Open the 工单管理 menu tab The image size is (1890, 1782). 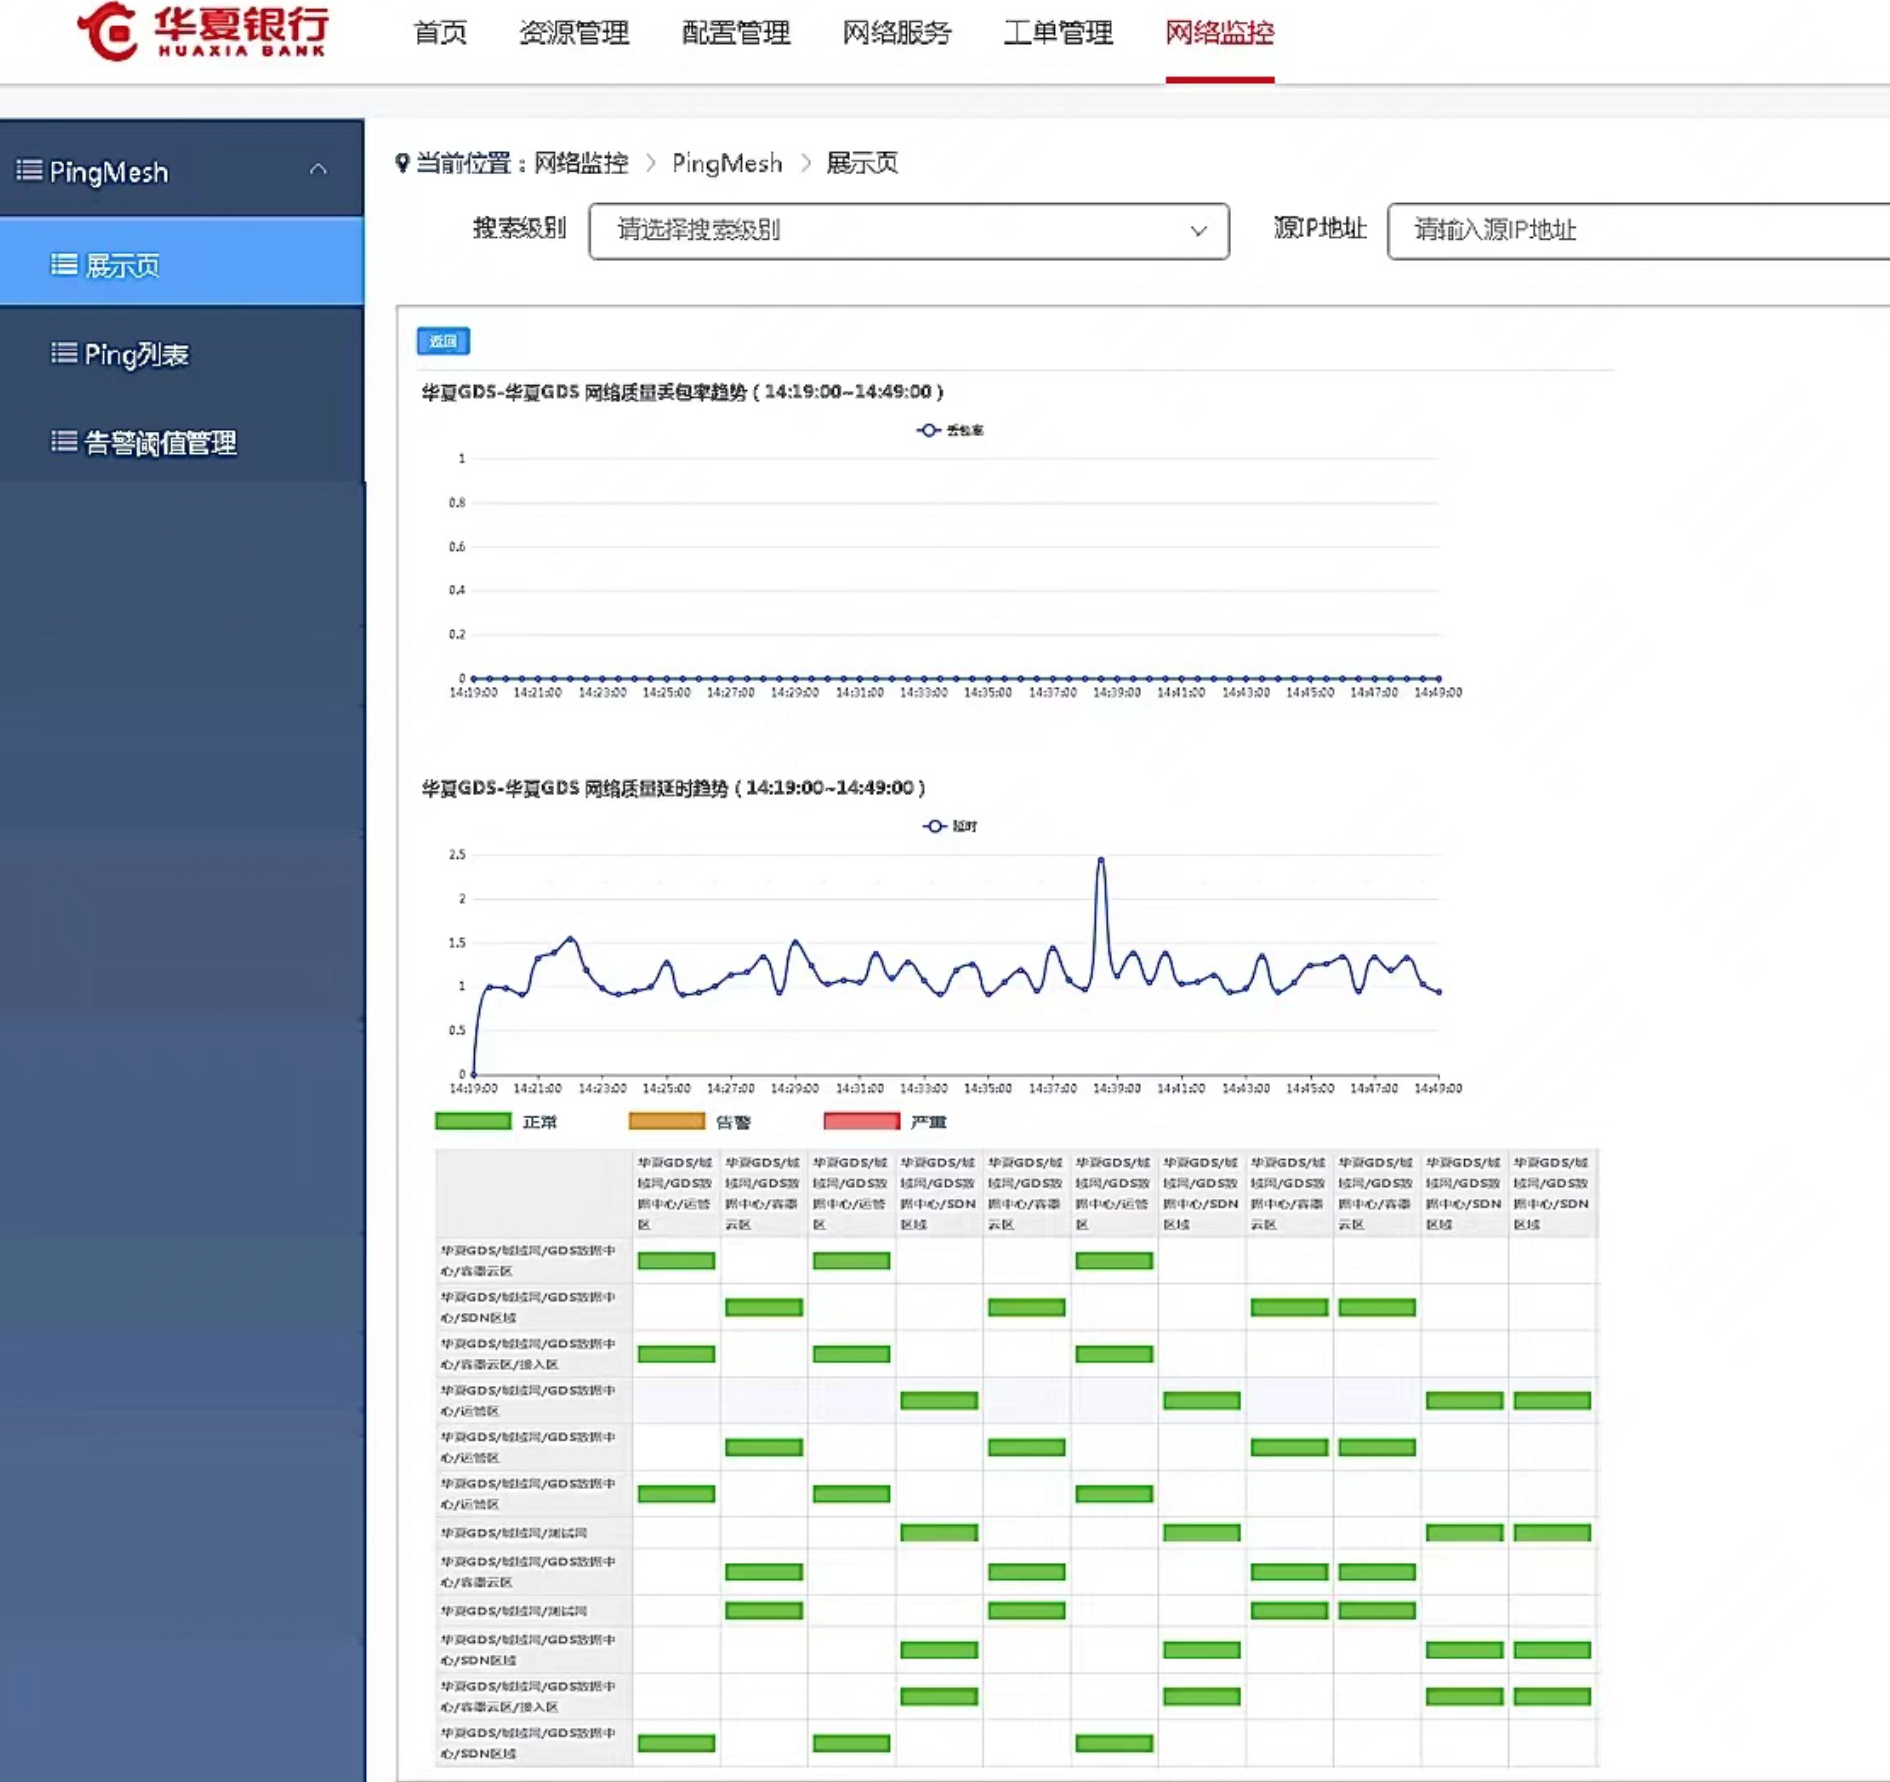coord(1058,33)
